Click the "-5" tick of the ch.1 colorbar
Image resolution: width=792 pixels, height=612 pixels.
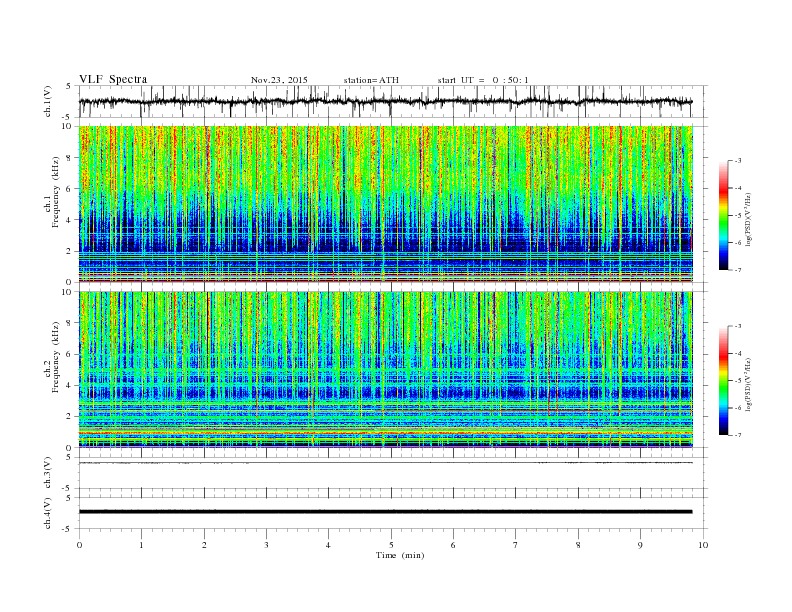[x=738, y=215]
